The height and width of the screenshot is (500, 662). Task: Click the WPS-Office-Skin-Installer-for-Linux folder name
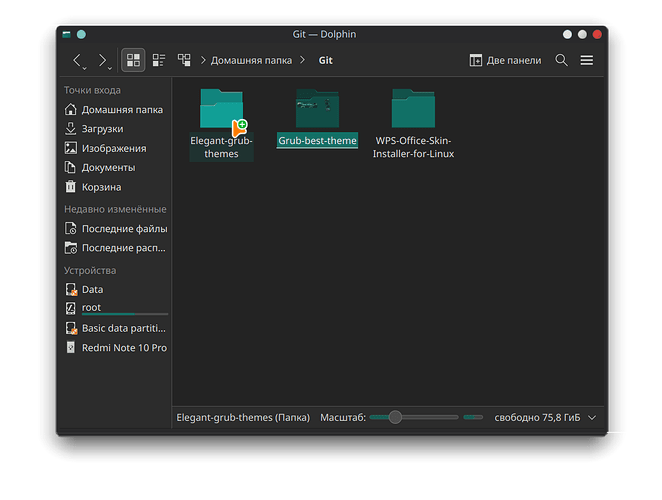(413, 147)
